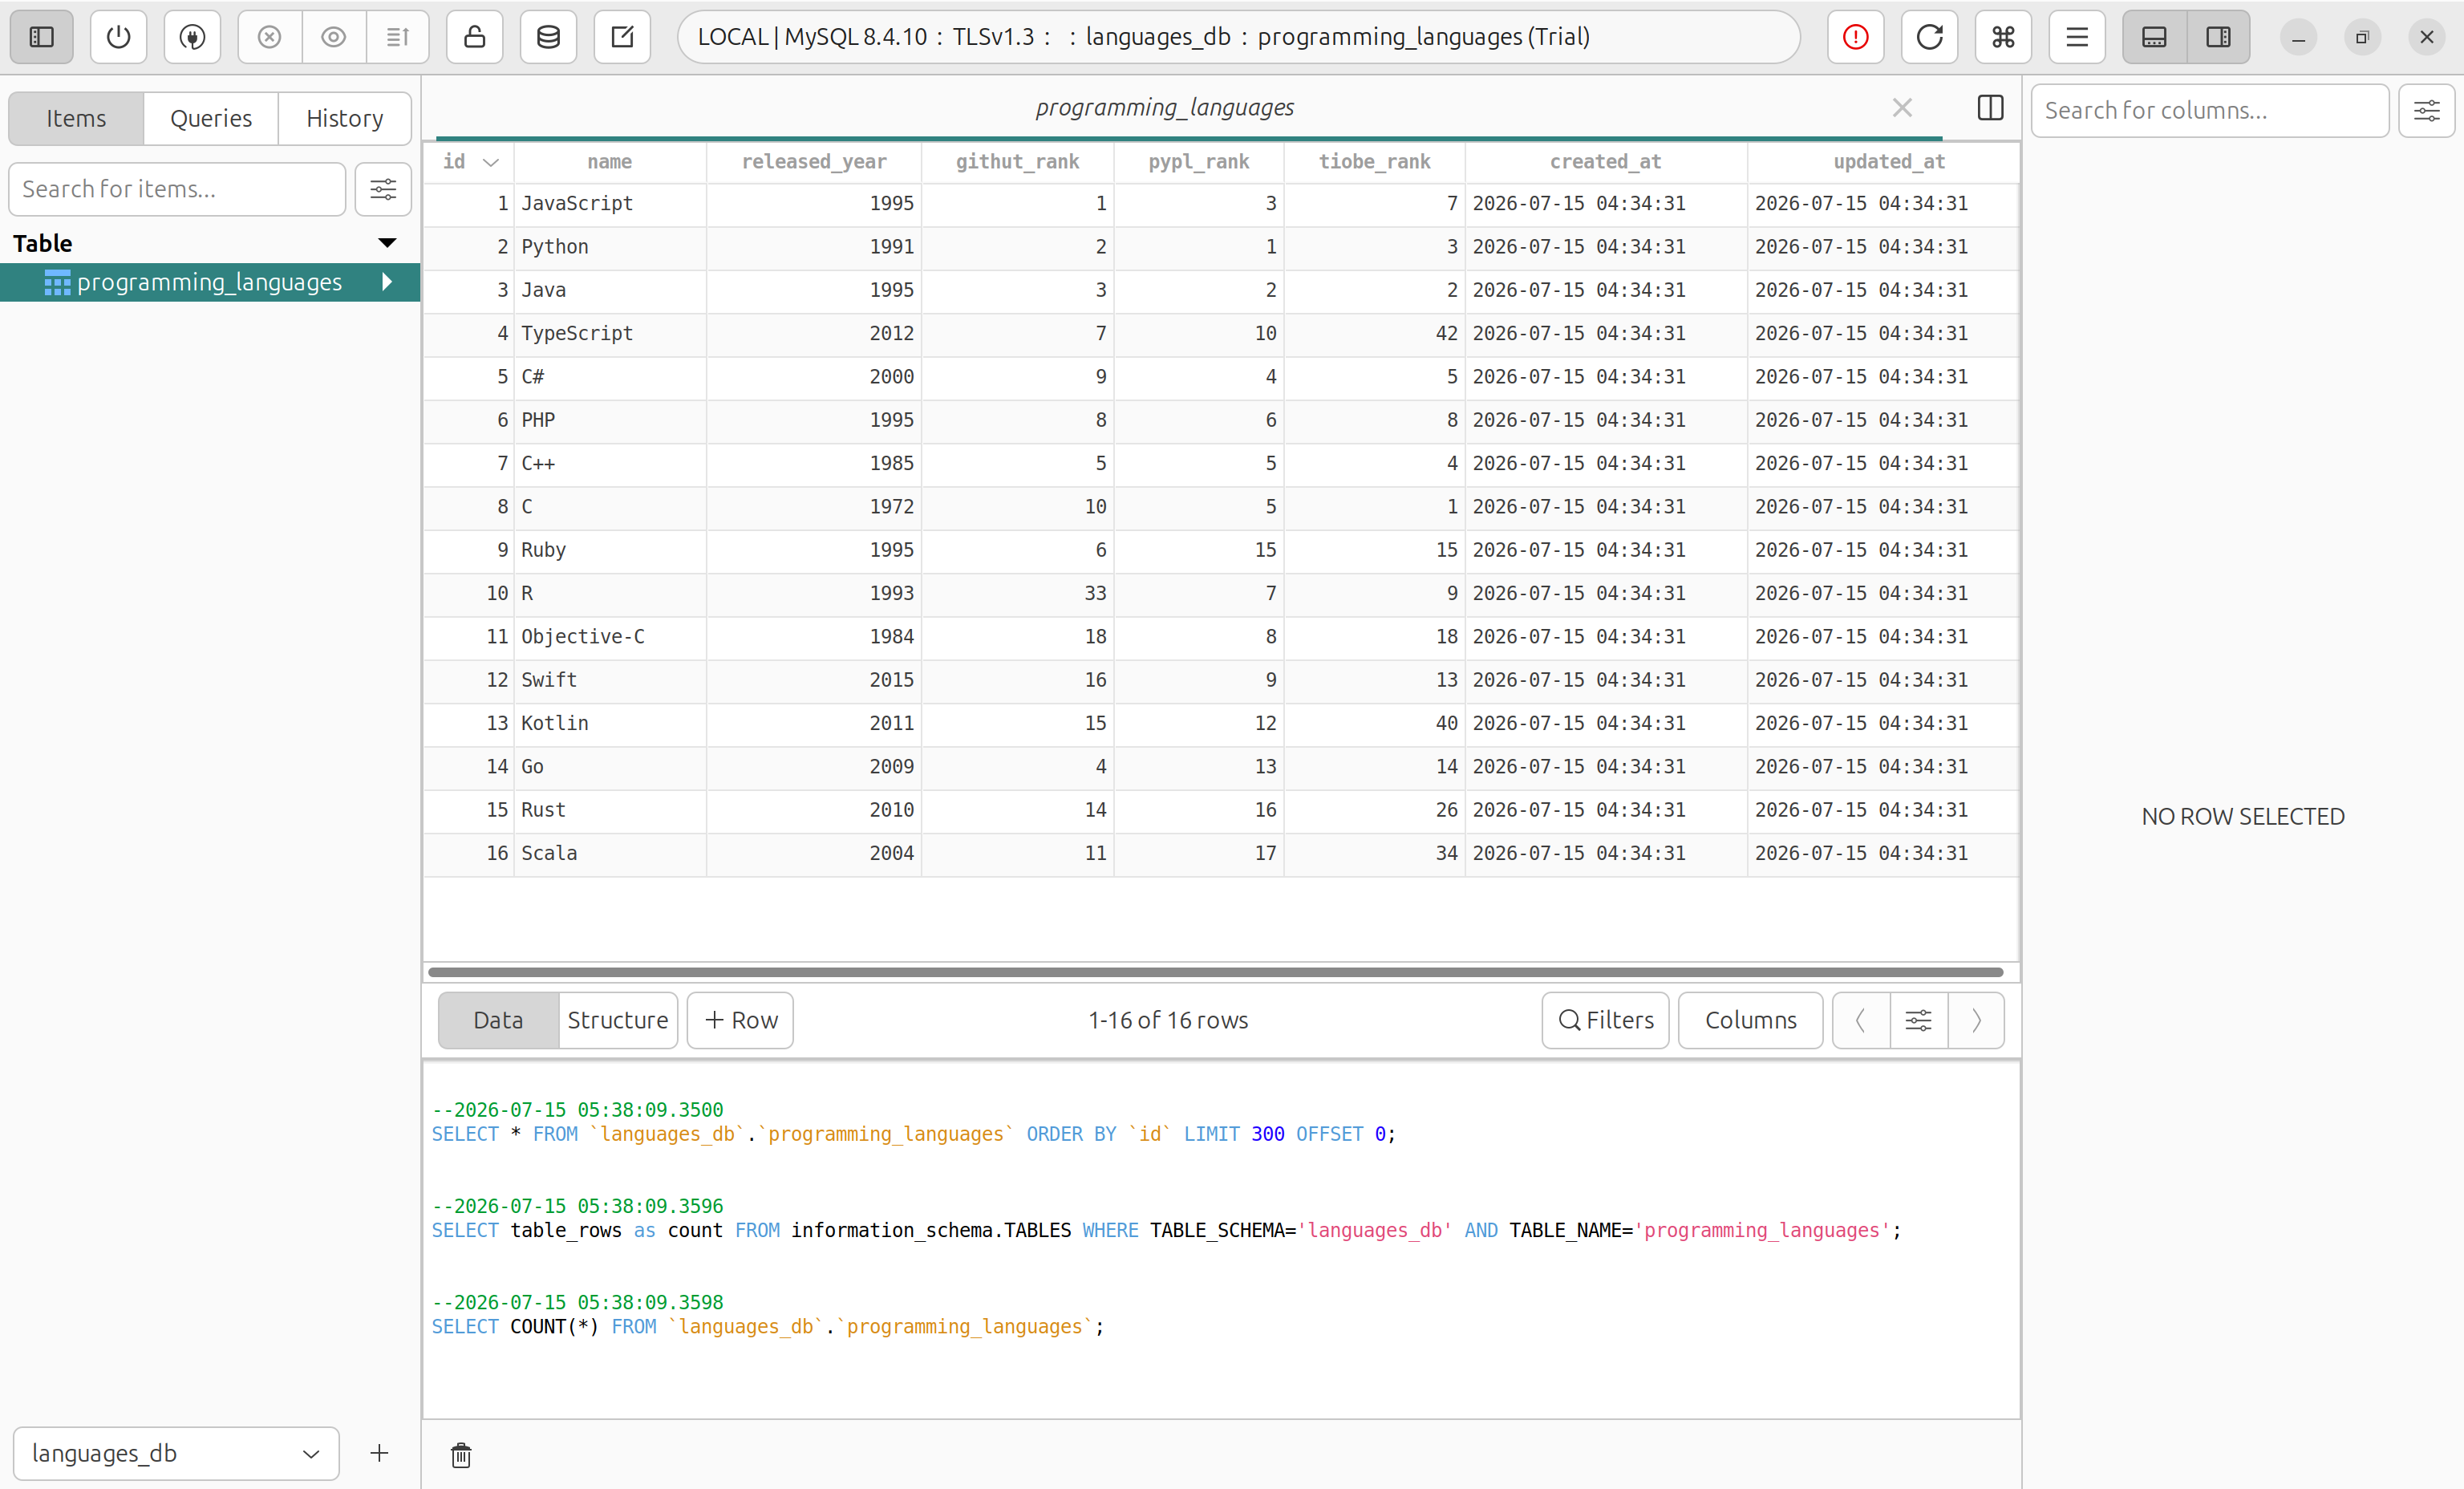Screen dimensions: 2464x1489
Task: Open the languages_db database dropdown
Action: pos(176,1453)
